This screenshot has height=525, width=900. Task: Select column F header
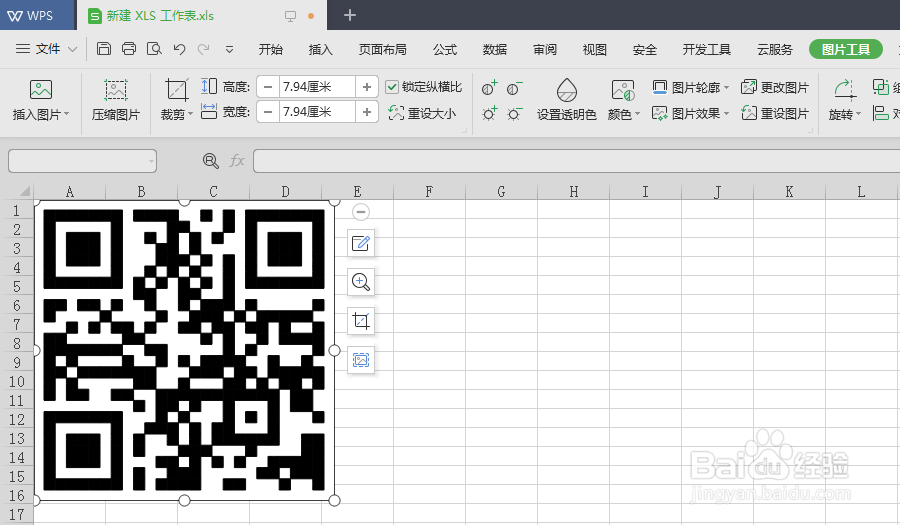tap(429, 191)
